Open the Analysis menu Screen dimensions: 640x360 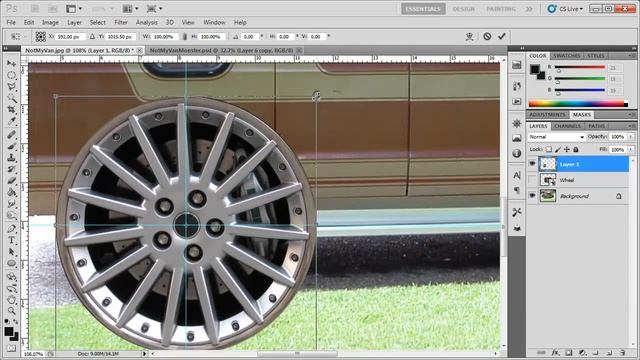point(147,22)
